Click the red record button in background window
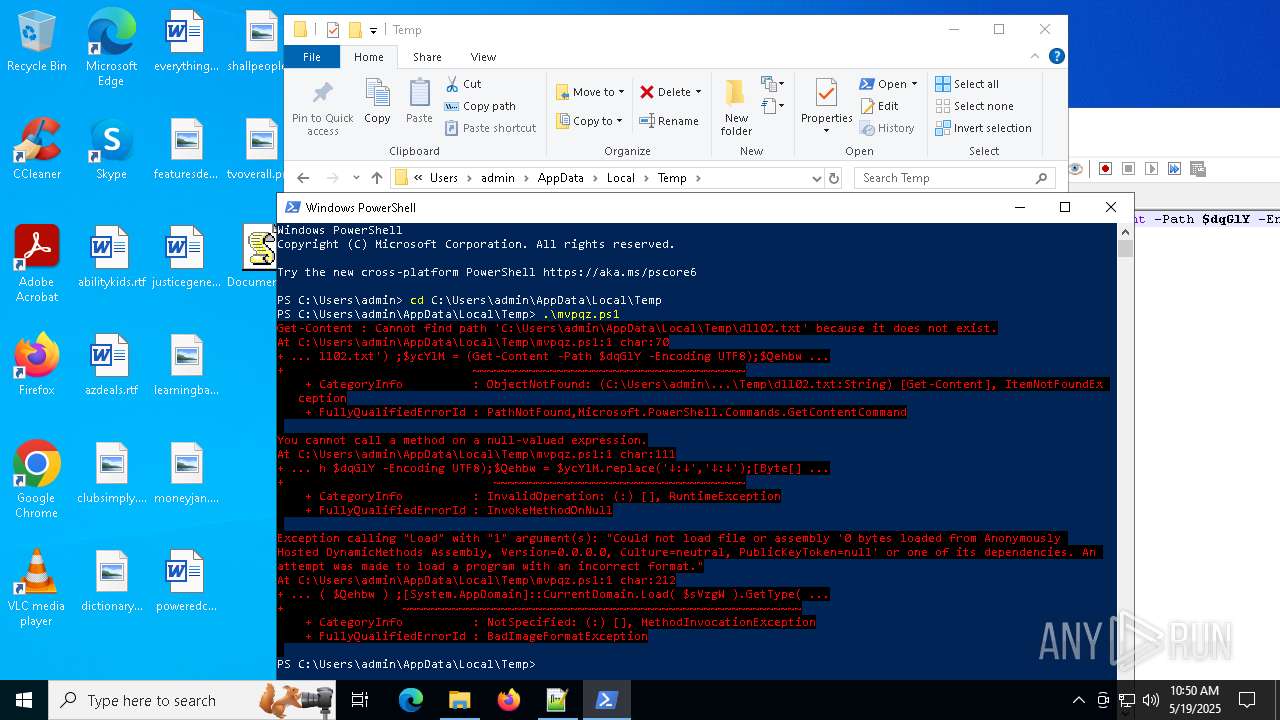The height and width of the screenshot is (720, 1280). click(1105, 169)
